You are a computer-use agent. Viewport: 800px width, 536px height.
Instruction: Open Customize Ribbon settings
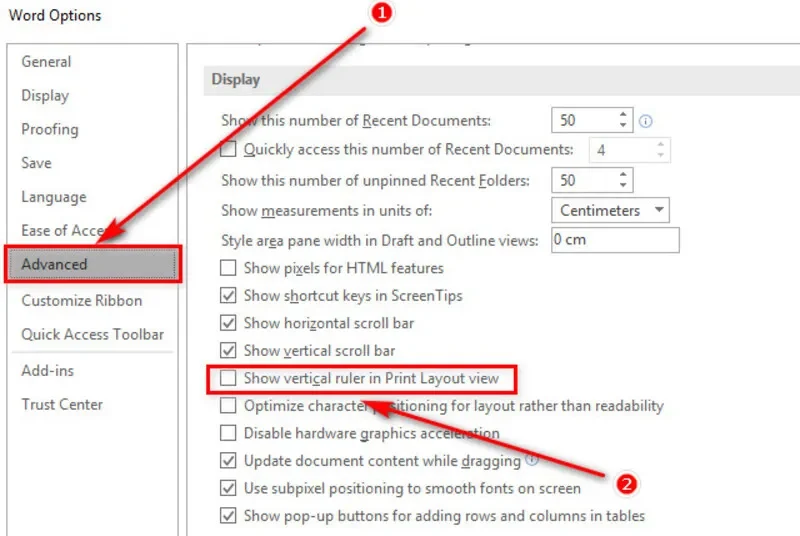82,300
